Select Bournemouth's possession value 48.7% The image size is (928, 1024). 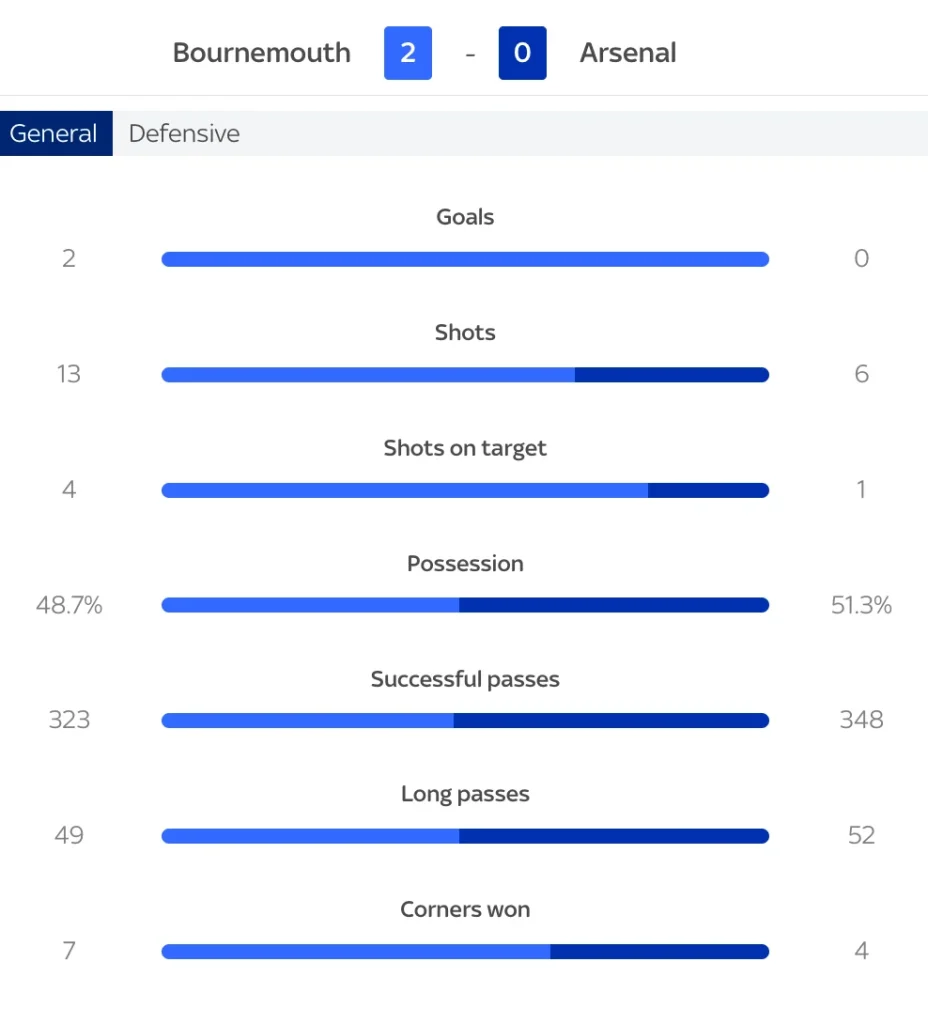pyautogui.click(x=68, y=605)
